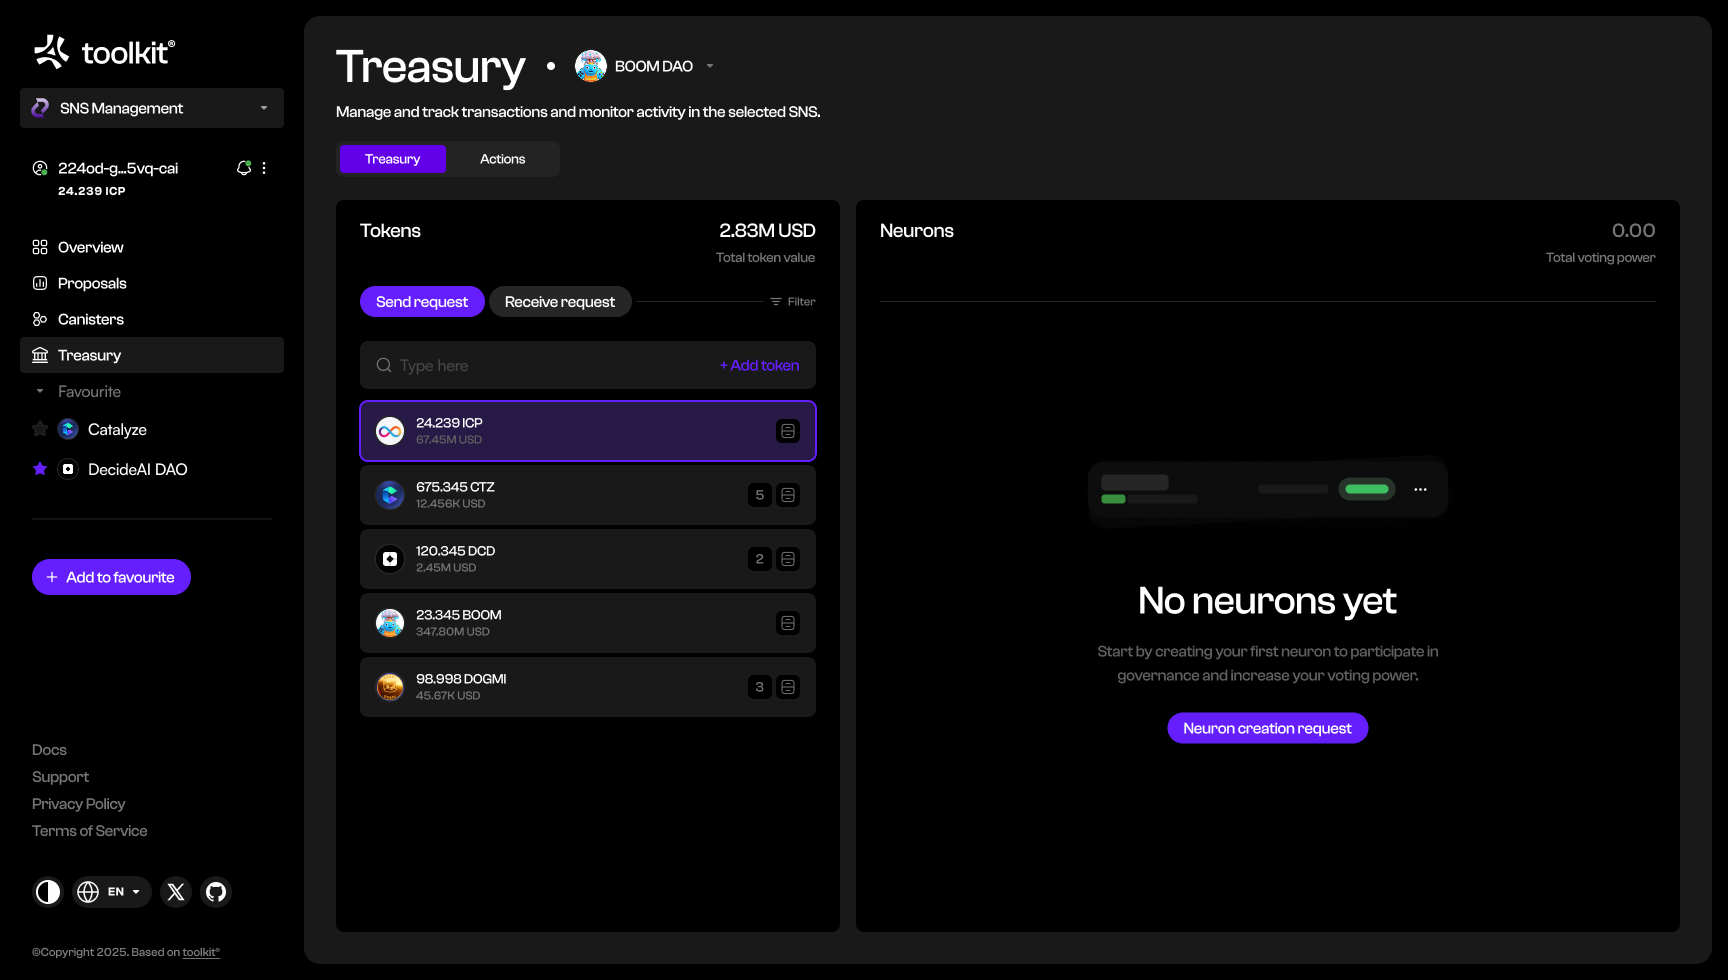Screen dimensions: 1728x980
Task: Open the Docs link
Action: click(x=49, y=750)
